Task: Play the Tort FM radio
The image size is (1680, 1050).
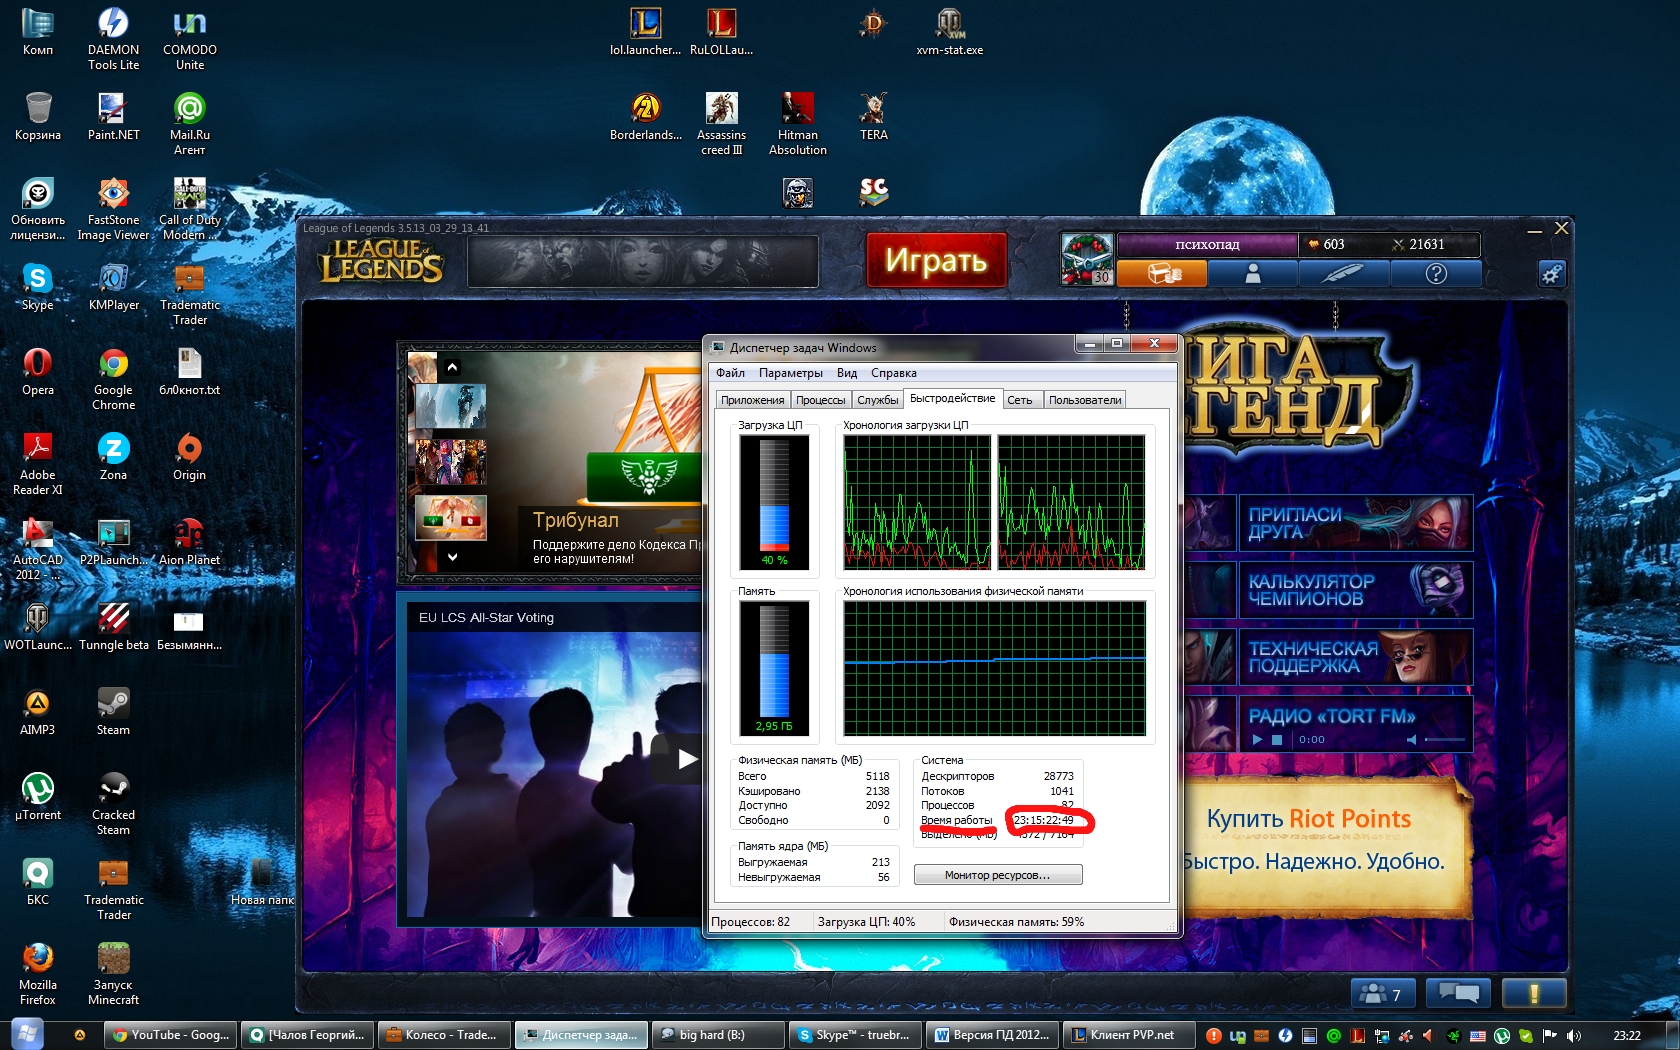Action: point(1257,740)
